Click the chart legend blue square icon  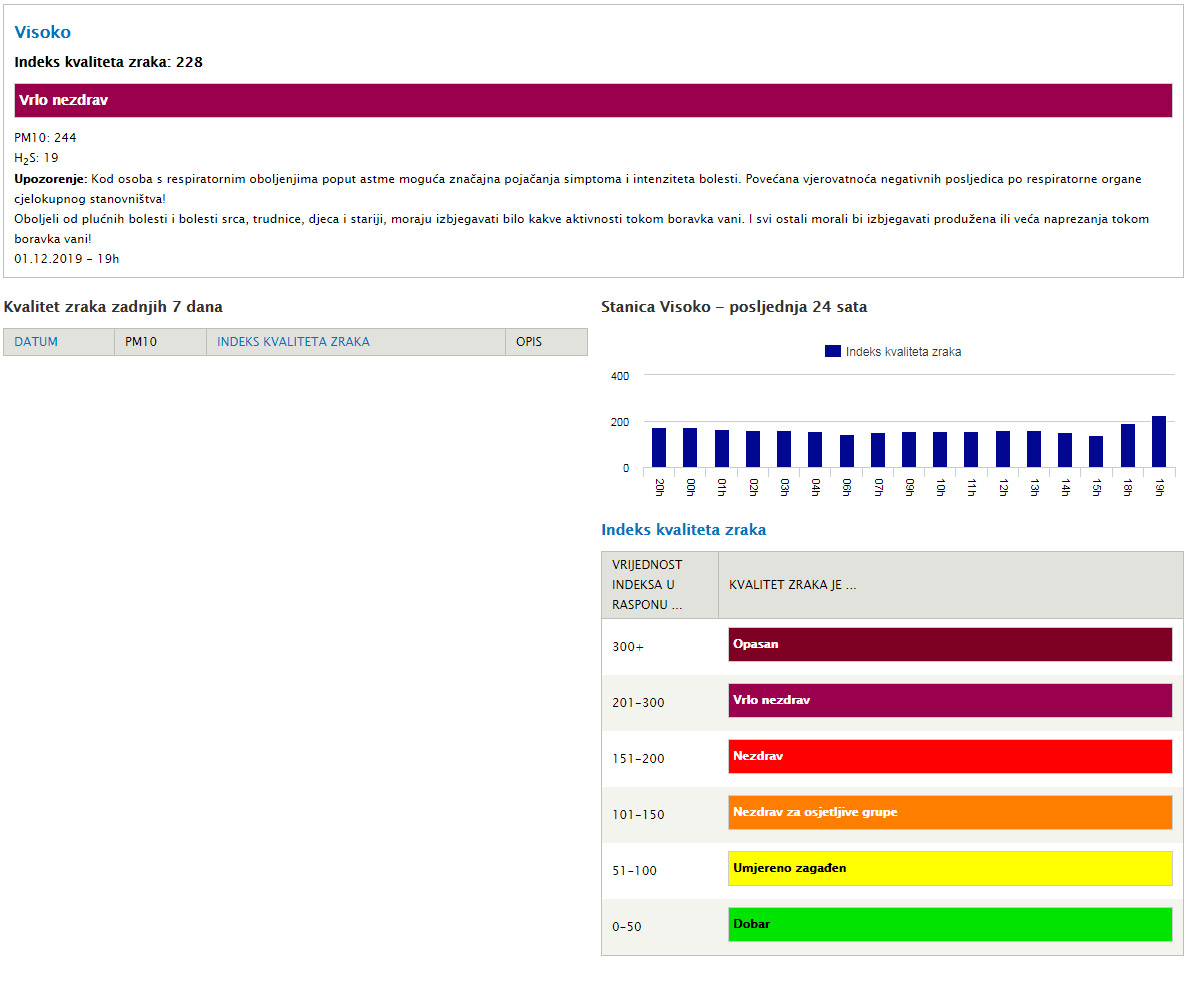pos(832,351)
